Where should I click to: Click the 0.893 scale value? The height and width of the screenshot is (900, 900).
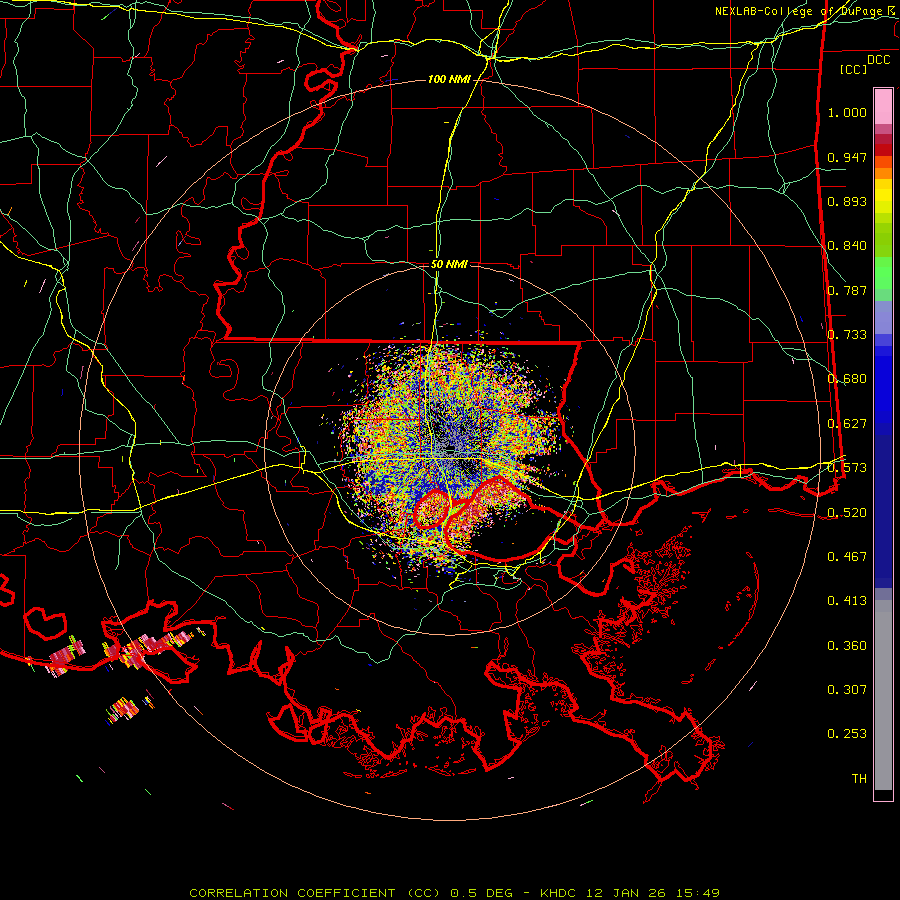click(847, 201)
